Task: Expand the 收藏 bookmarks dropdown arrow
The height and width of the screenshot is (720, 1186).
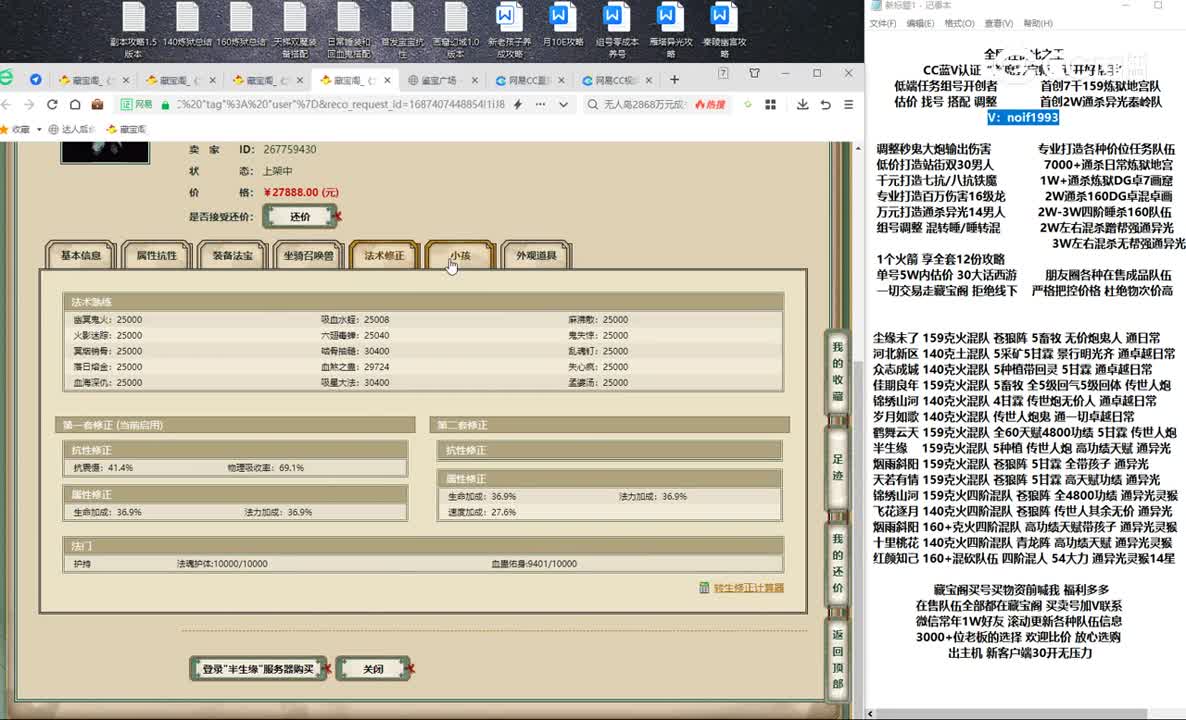Action: pos(39,129)
